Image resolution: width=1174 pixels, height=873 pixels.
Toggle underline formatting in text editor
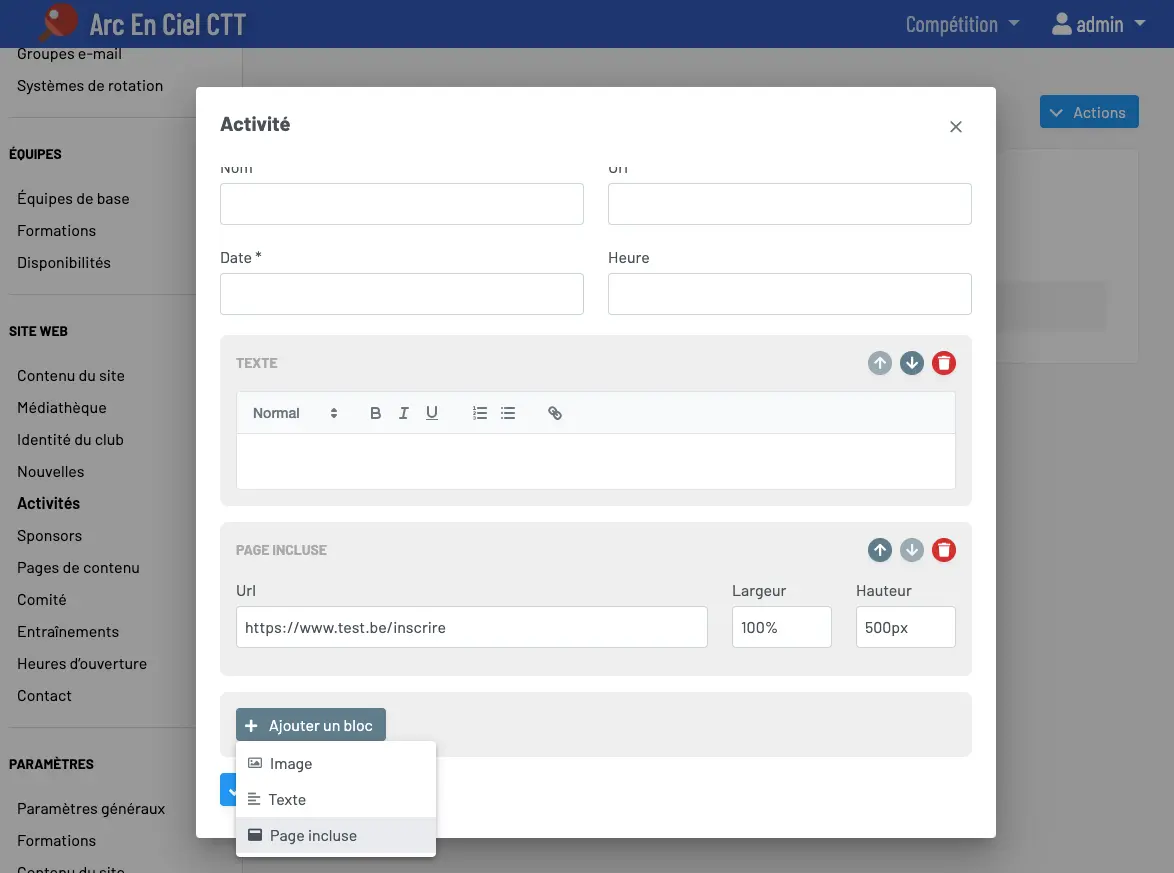[x=432, y=413]
